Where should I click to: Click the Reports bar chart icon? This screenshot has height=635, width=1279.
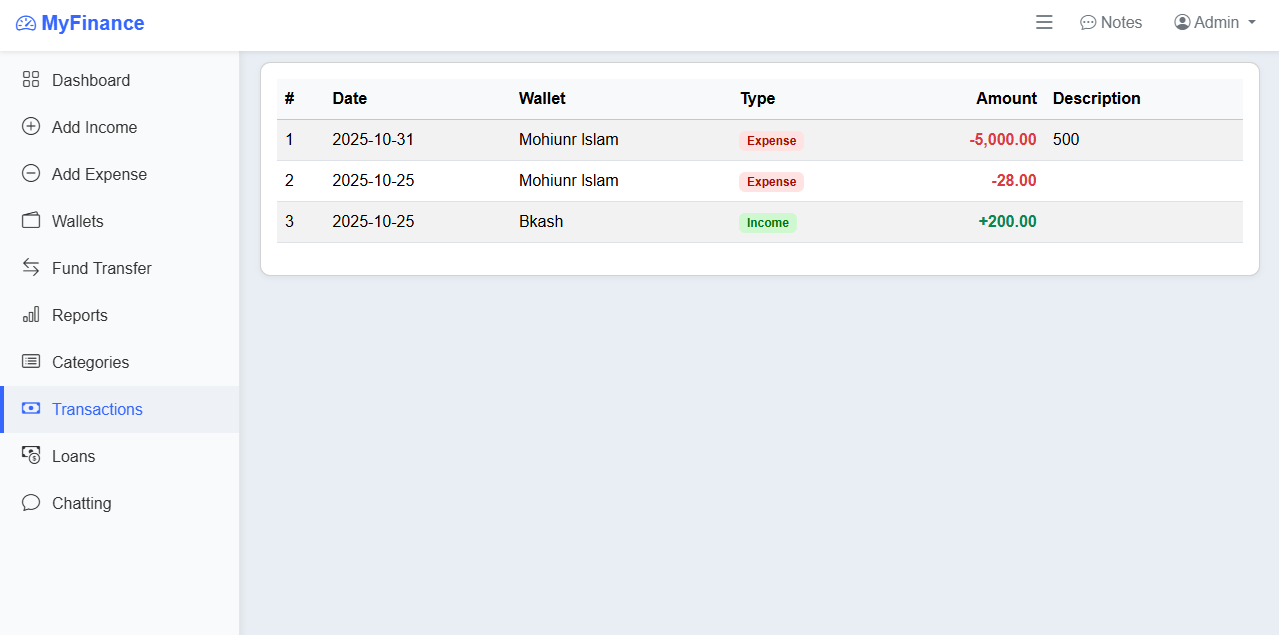31,315
